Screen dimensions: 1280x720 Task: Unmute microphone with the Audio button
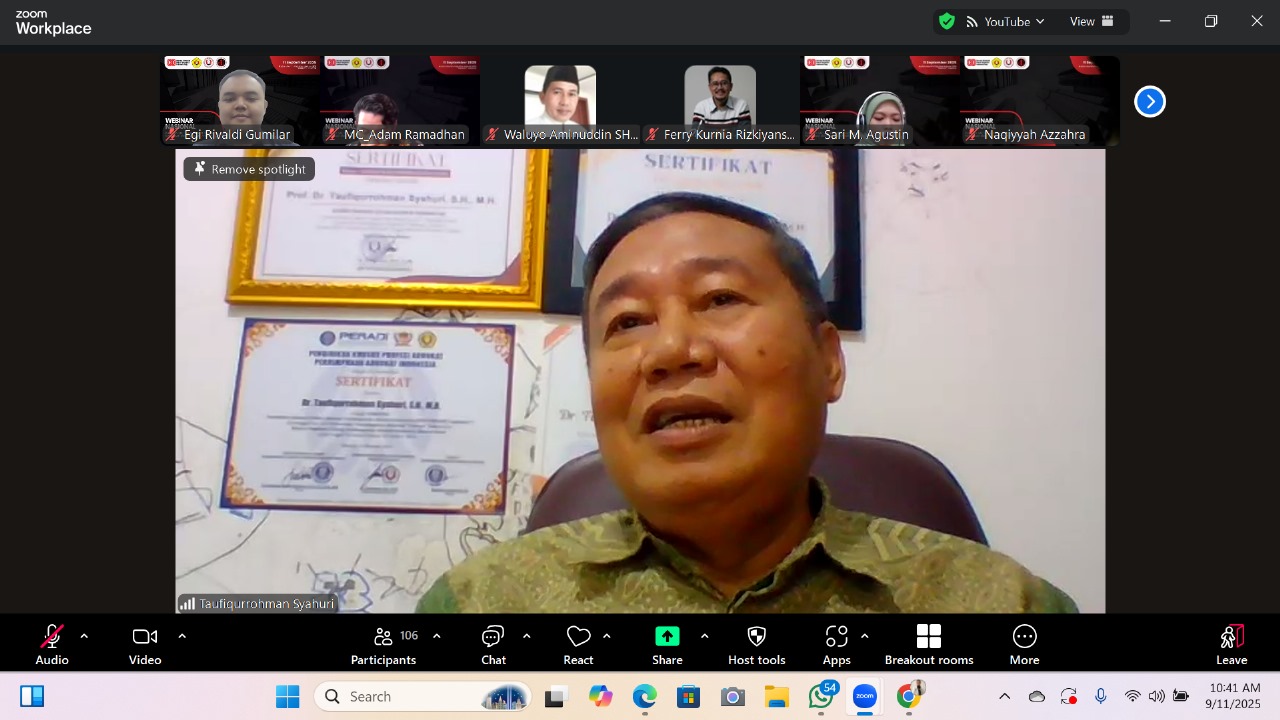pos(52,645)
